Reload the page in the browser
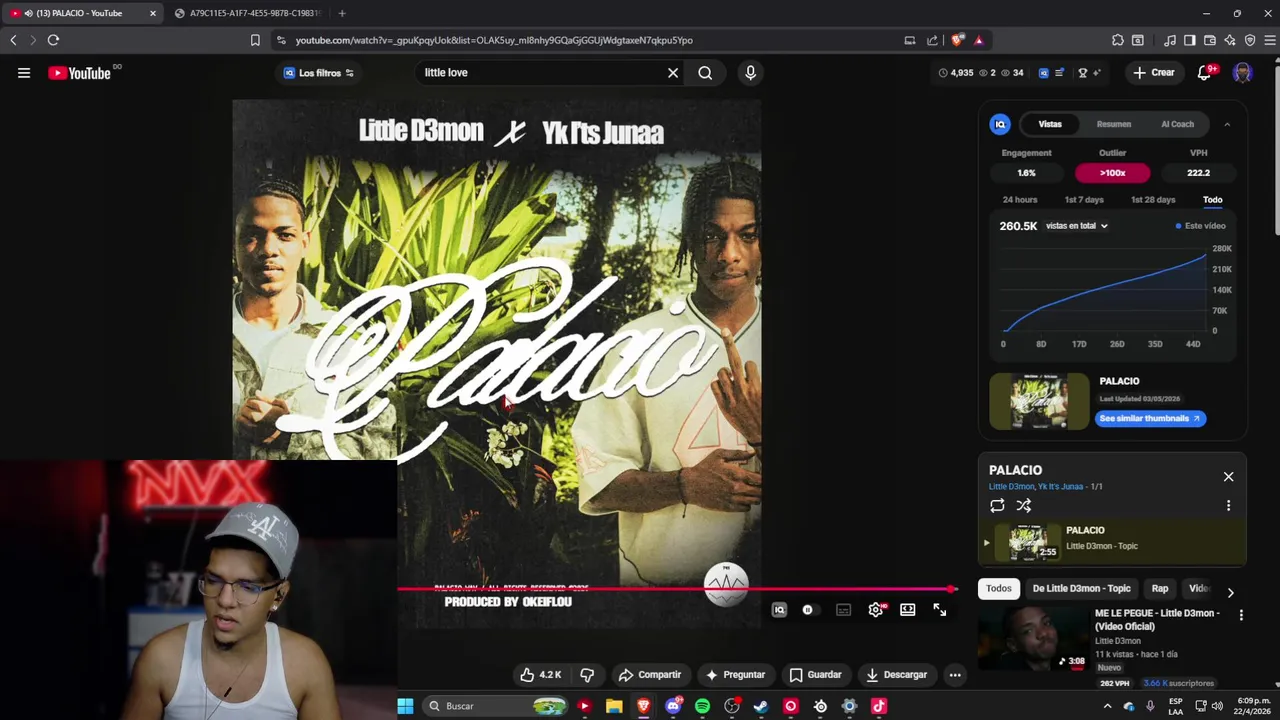Screen dimensions: 1280x720 [x=53, y=40]
